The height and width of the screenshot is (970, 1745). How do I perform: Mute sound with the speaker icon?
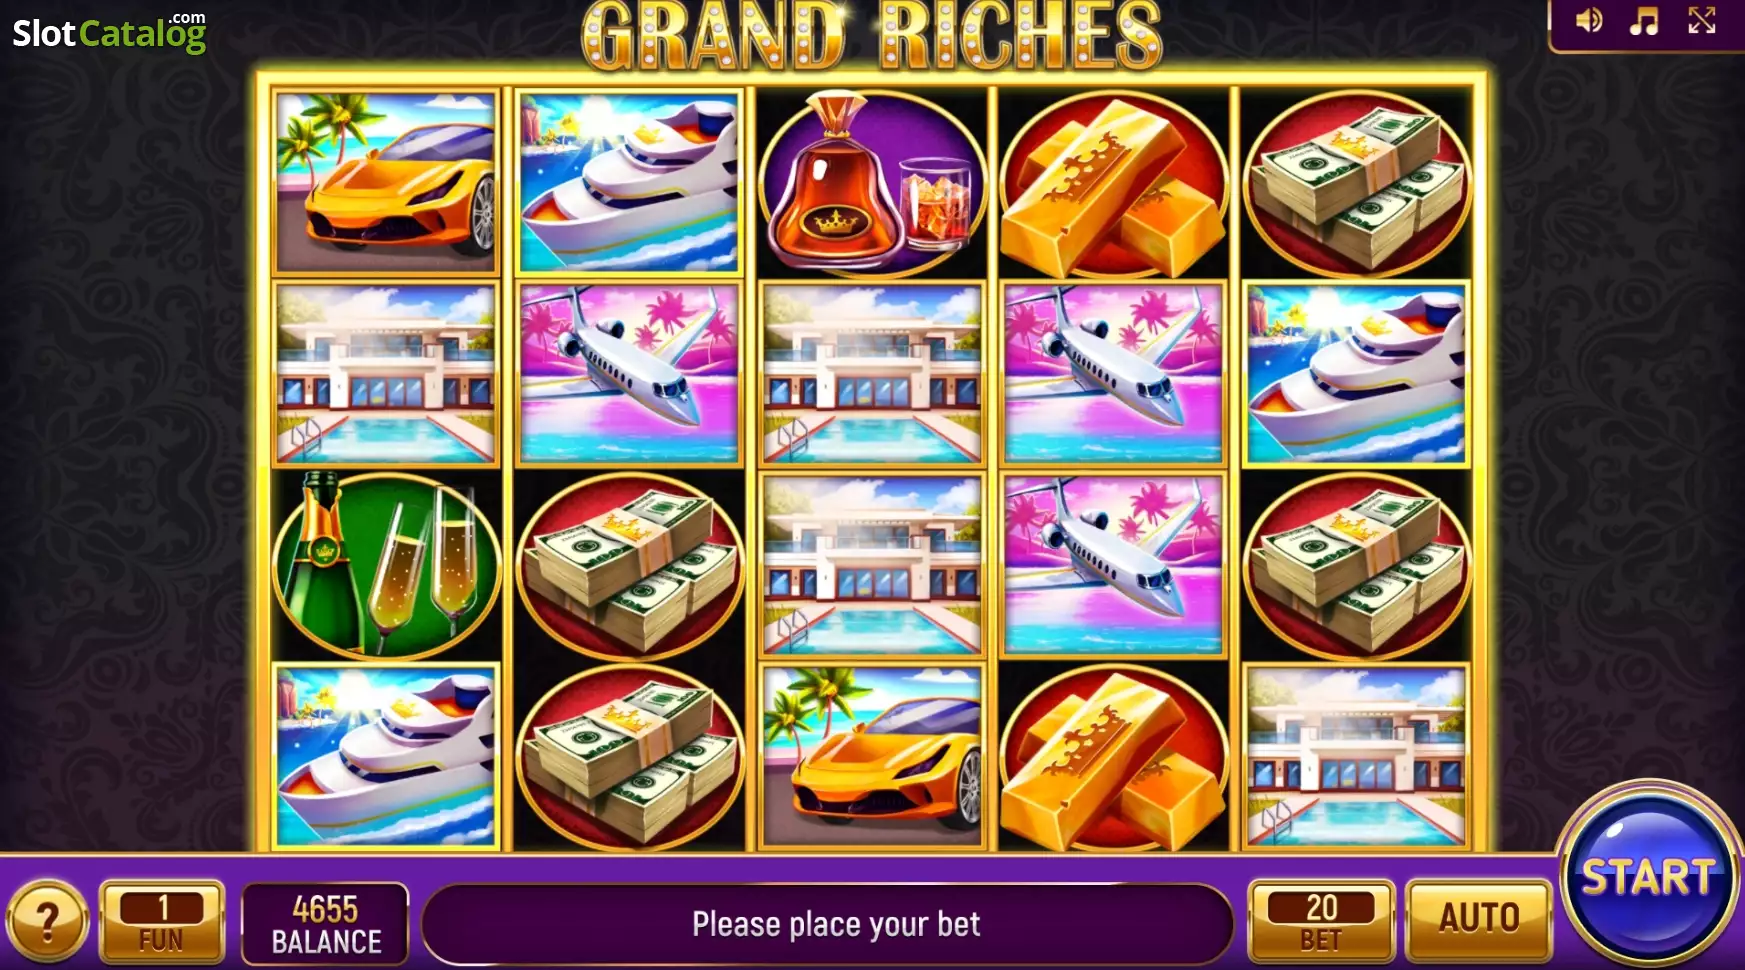tap(1589, 21)
